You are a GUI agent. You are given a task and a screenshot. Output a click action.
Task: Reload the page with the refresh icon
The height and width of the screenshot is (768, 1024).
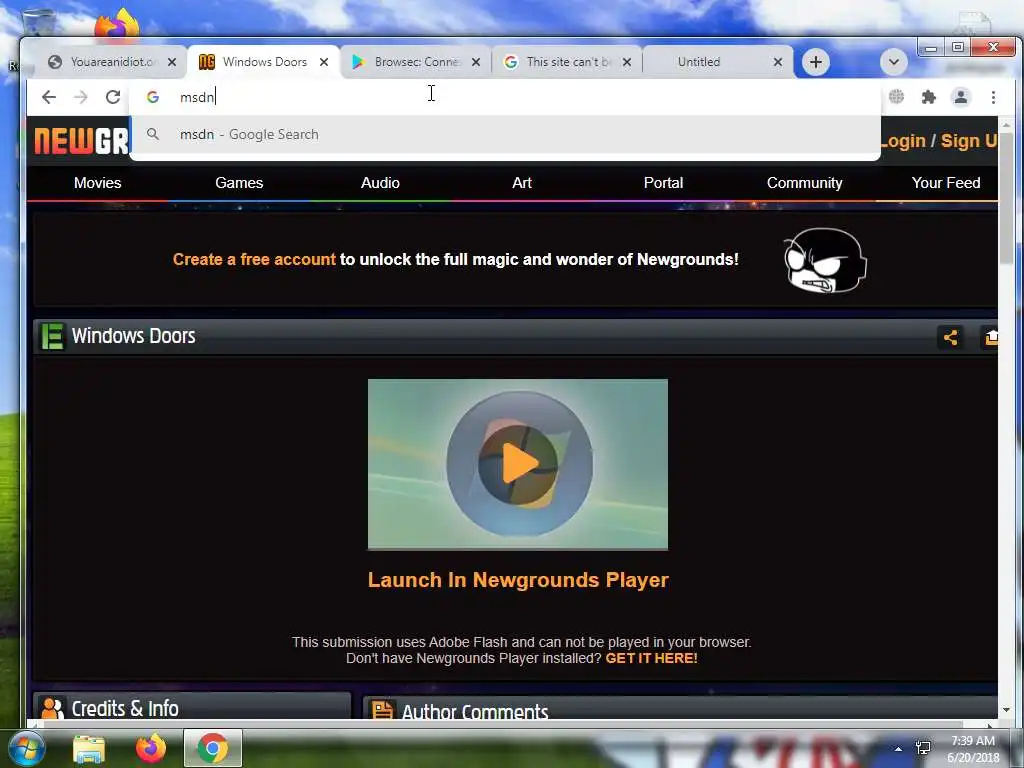click(113, 97)
